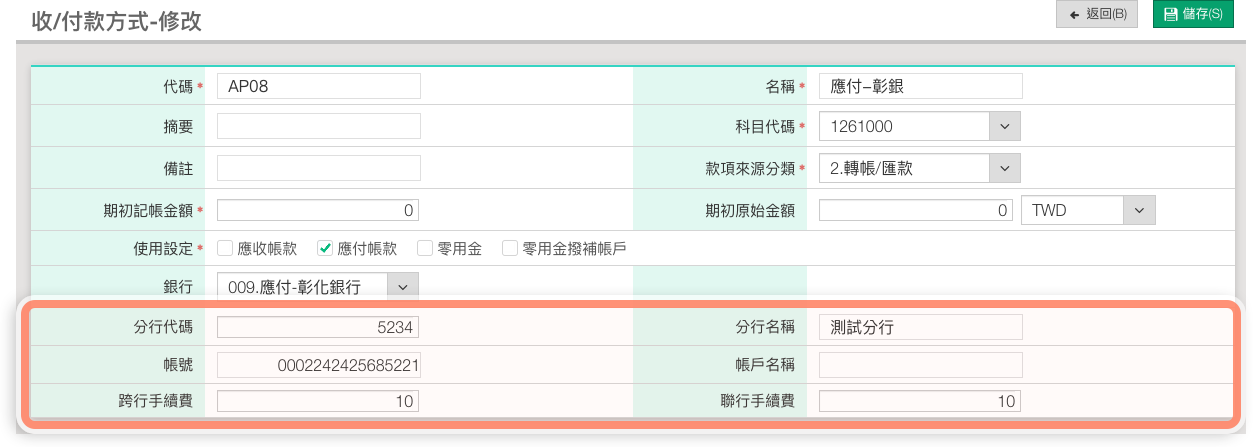Open the 科目代碼 dropdown arrow
The width and height of the screenshot is (1257, 447).
click(1004, 127)
